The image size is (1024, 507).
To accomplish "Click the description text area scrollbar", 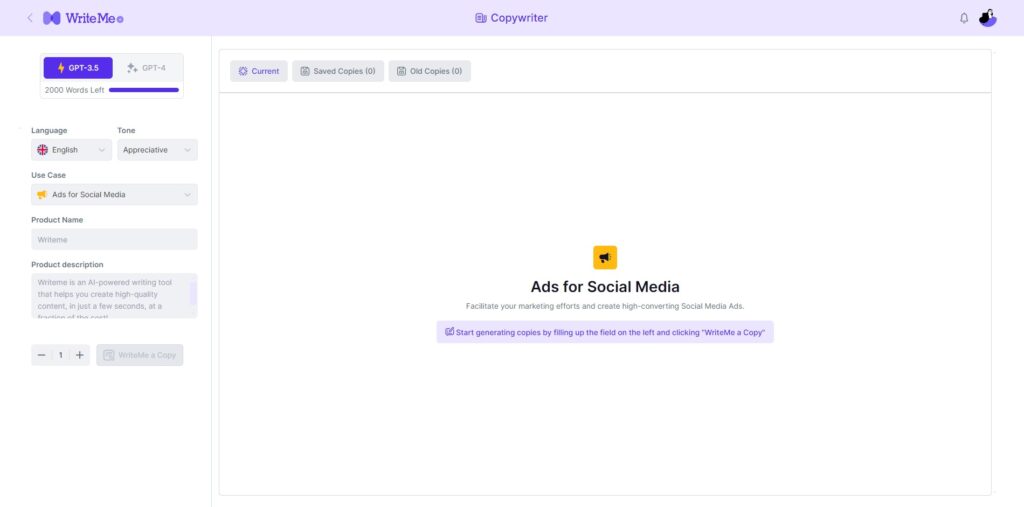I will [x=193, y=294].
